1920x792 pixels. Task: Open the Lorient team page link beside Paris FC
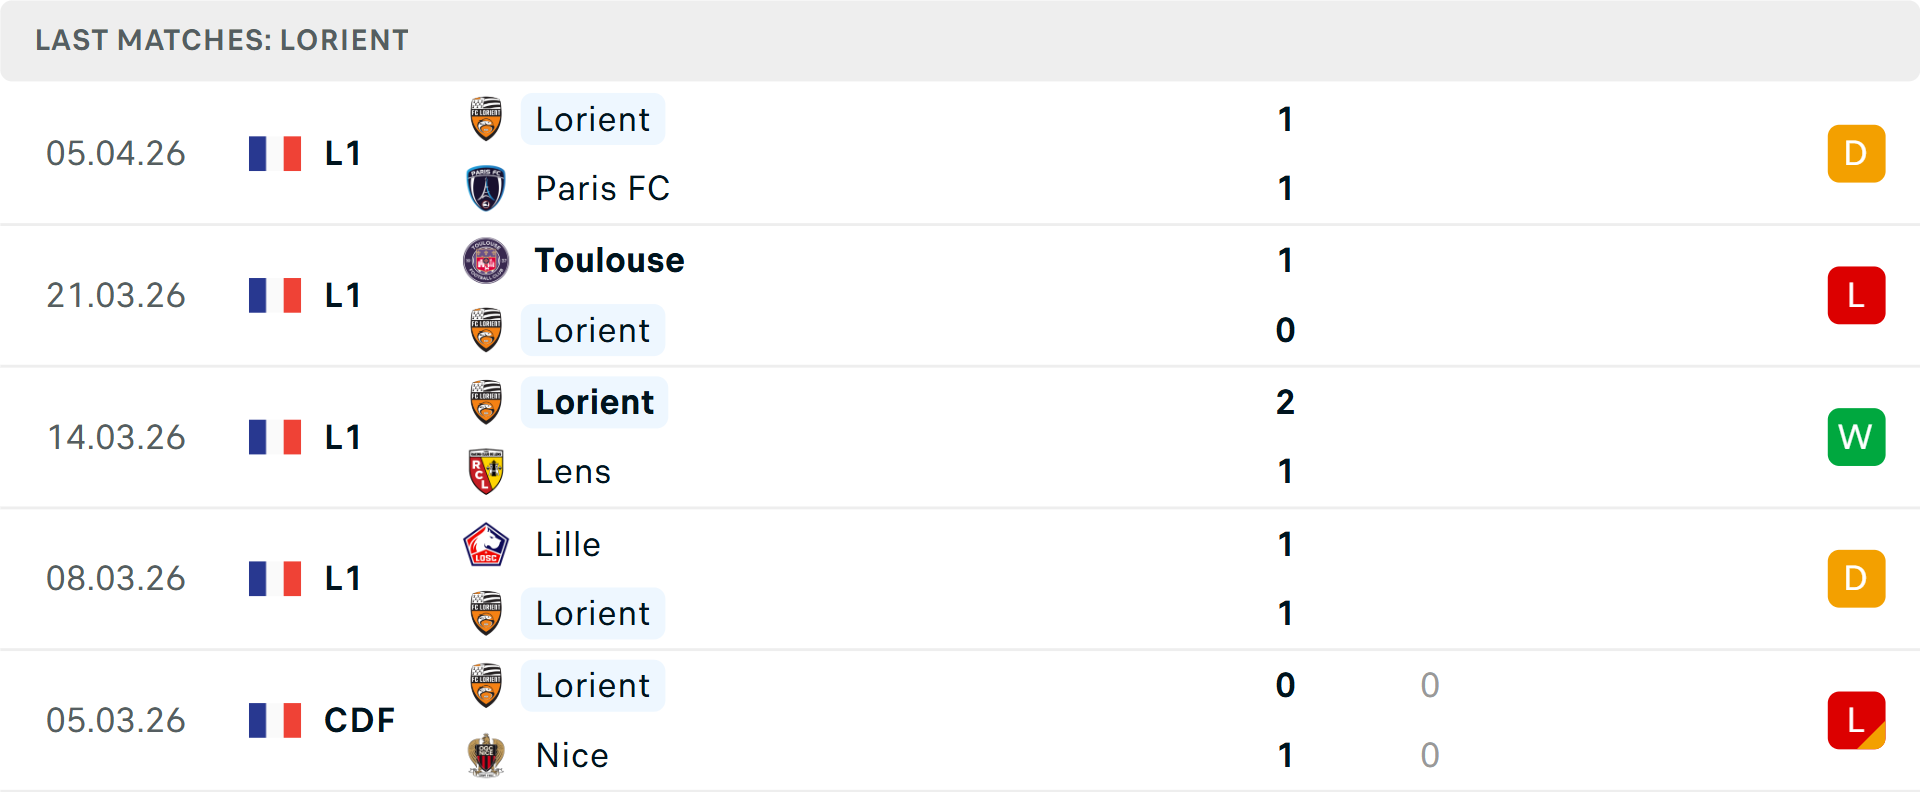tap(593, 119)
